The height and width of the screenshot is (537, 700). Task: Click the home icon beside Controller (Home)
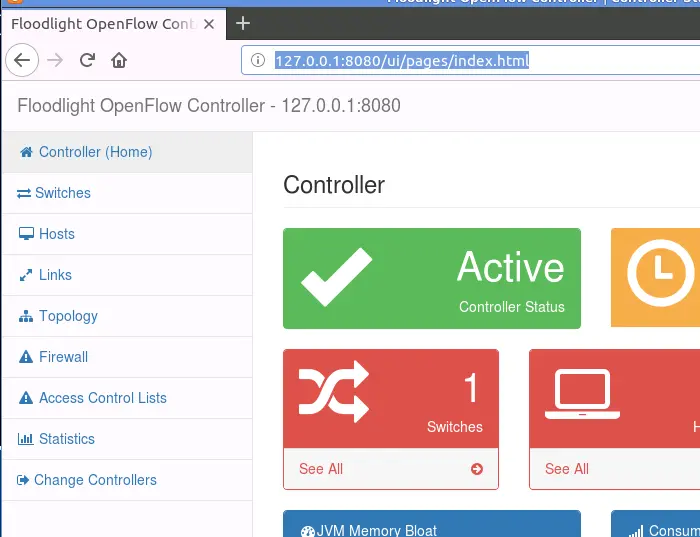(26, 152)
